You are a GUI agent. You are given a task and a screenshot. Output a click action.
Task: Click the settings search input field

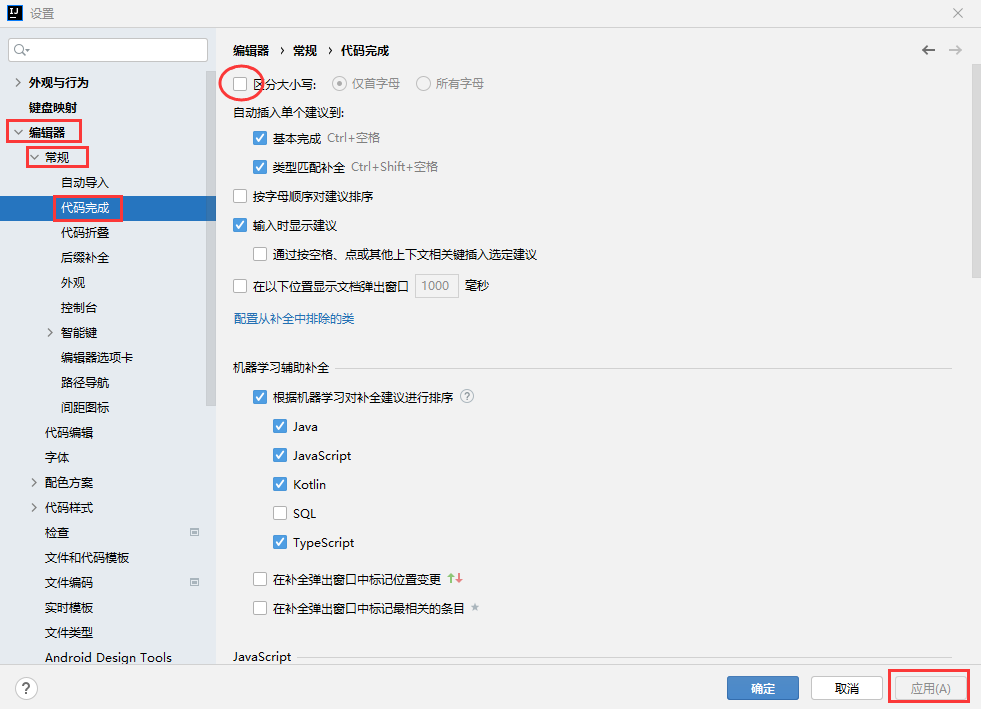point(115,49)
